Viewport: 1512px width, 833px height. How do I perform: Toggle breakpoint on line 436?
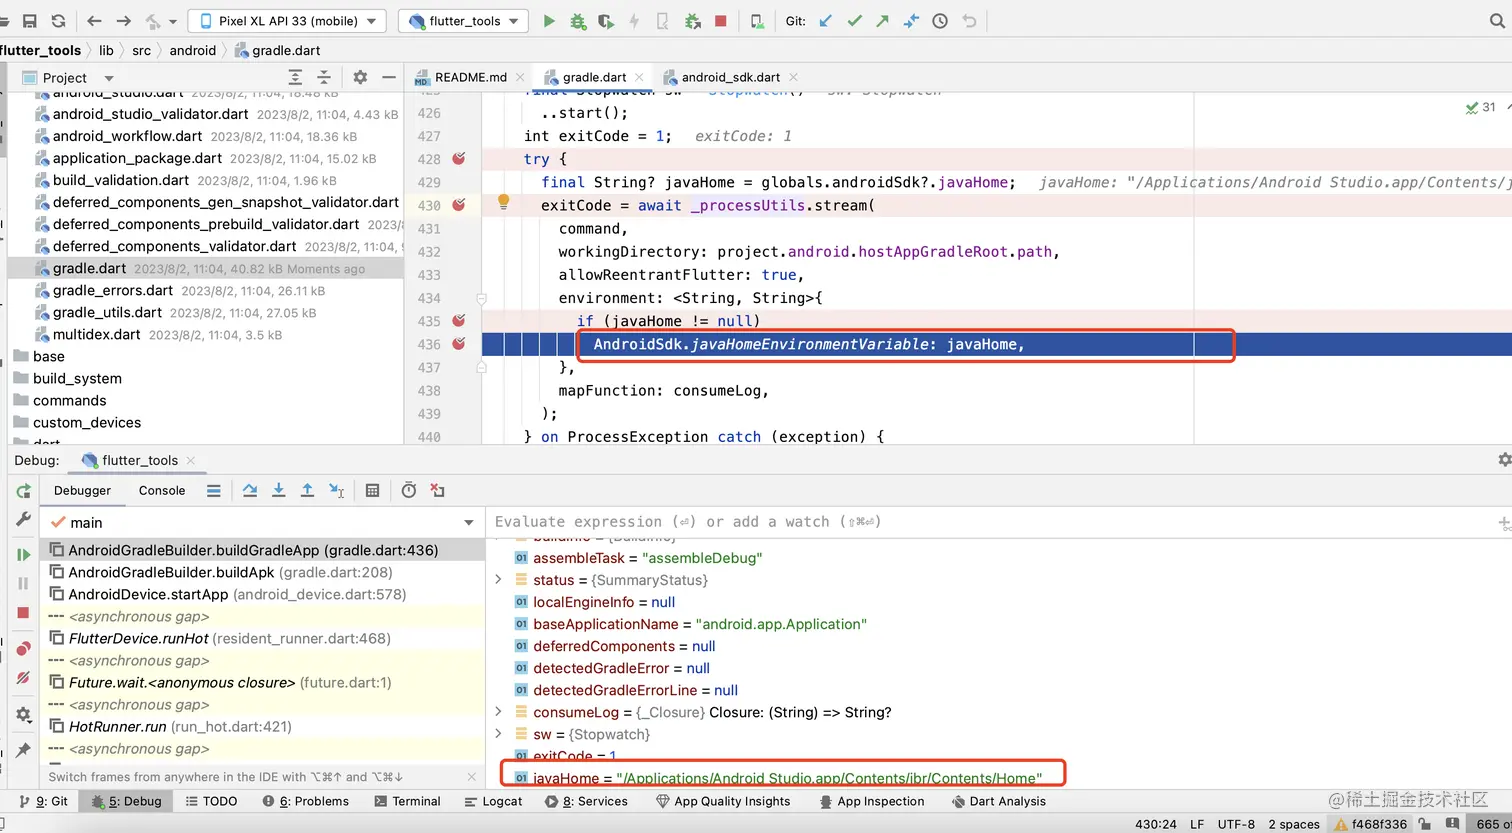[x=459, y=344]
